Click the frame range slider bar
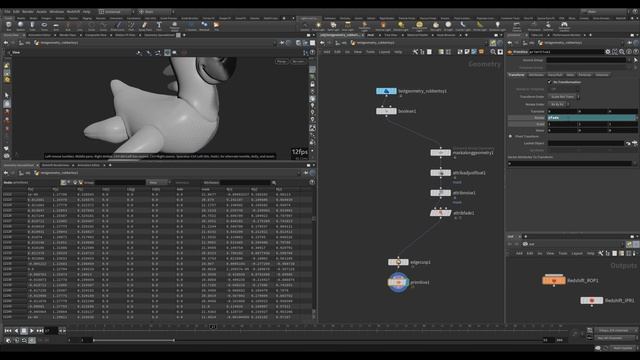The width and height of the screenshot is (640, 360). point(133,340)
